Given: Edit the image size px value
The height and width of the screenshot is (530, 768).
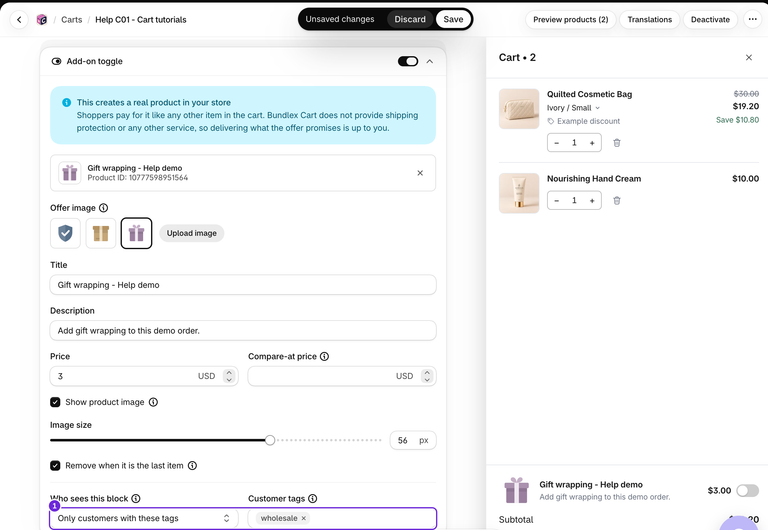Looking at the screenshot, I should (x=413, y=440).
